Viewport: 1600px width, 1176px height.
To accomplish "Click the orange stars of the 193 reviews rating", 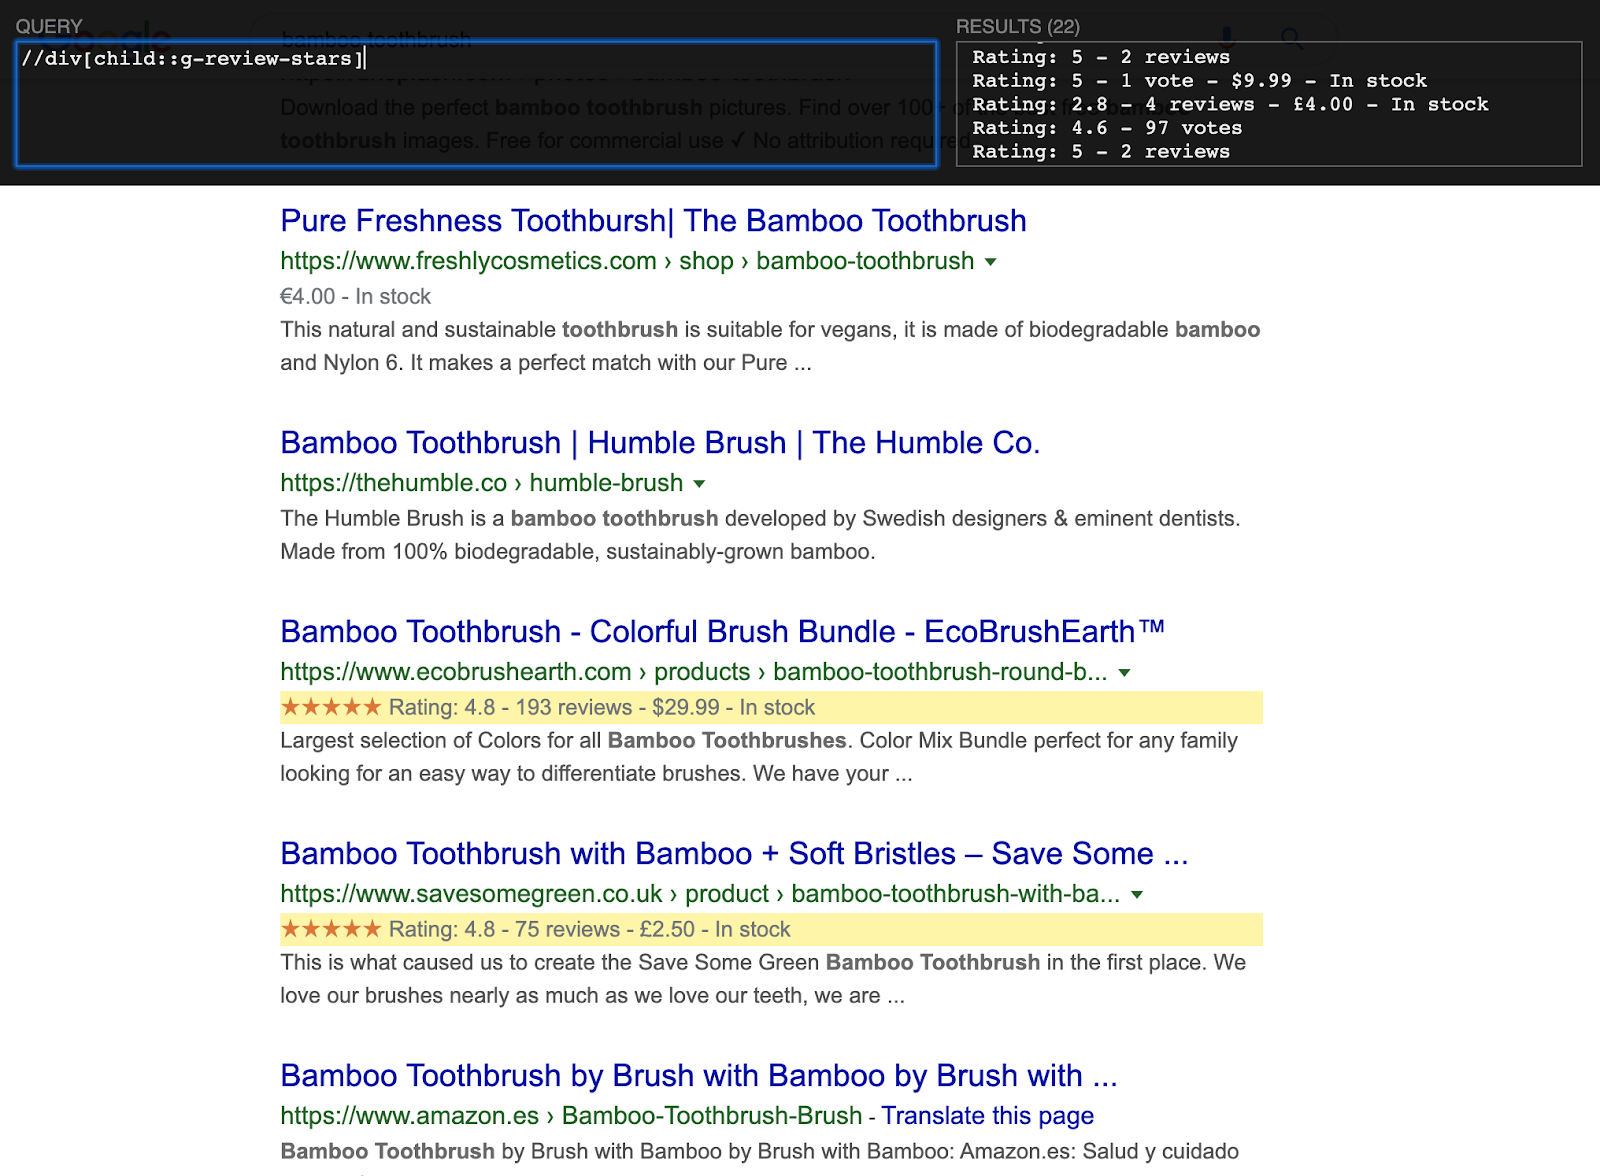I will (331, 707).
